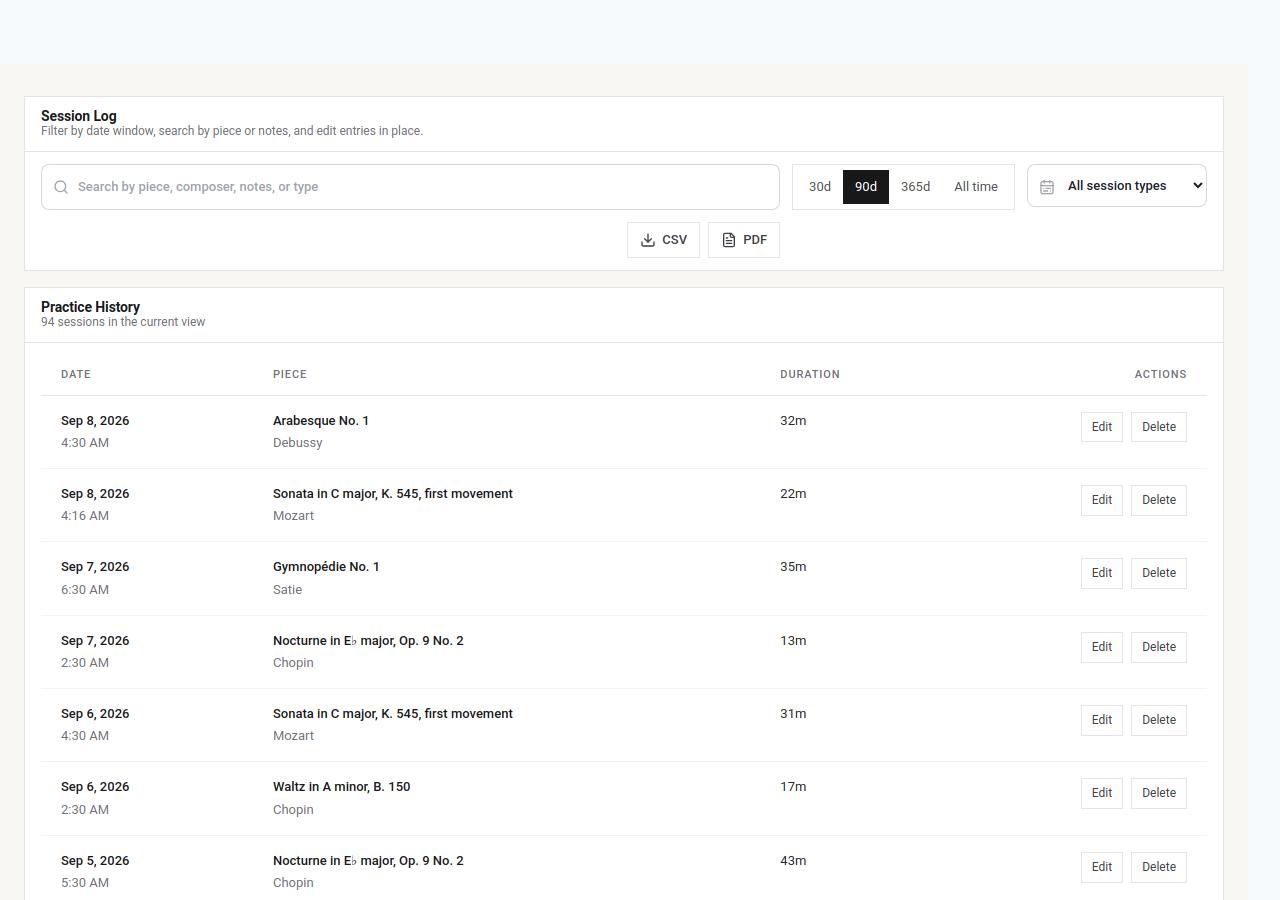1280x900 pixels.
Task: Focus the piece and composer search field
Action: pyautogui.click(x=410, y=187)
